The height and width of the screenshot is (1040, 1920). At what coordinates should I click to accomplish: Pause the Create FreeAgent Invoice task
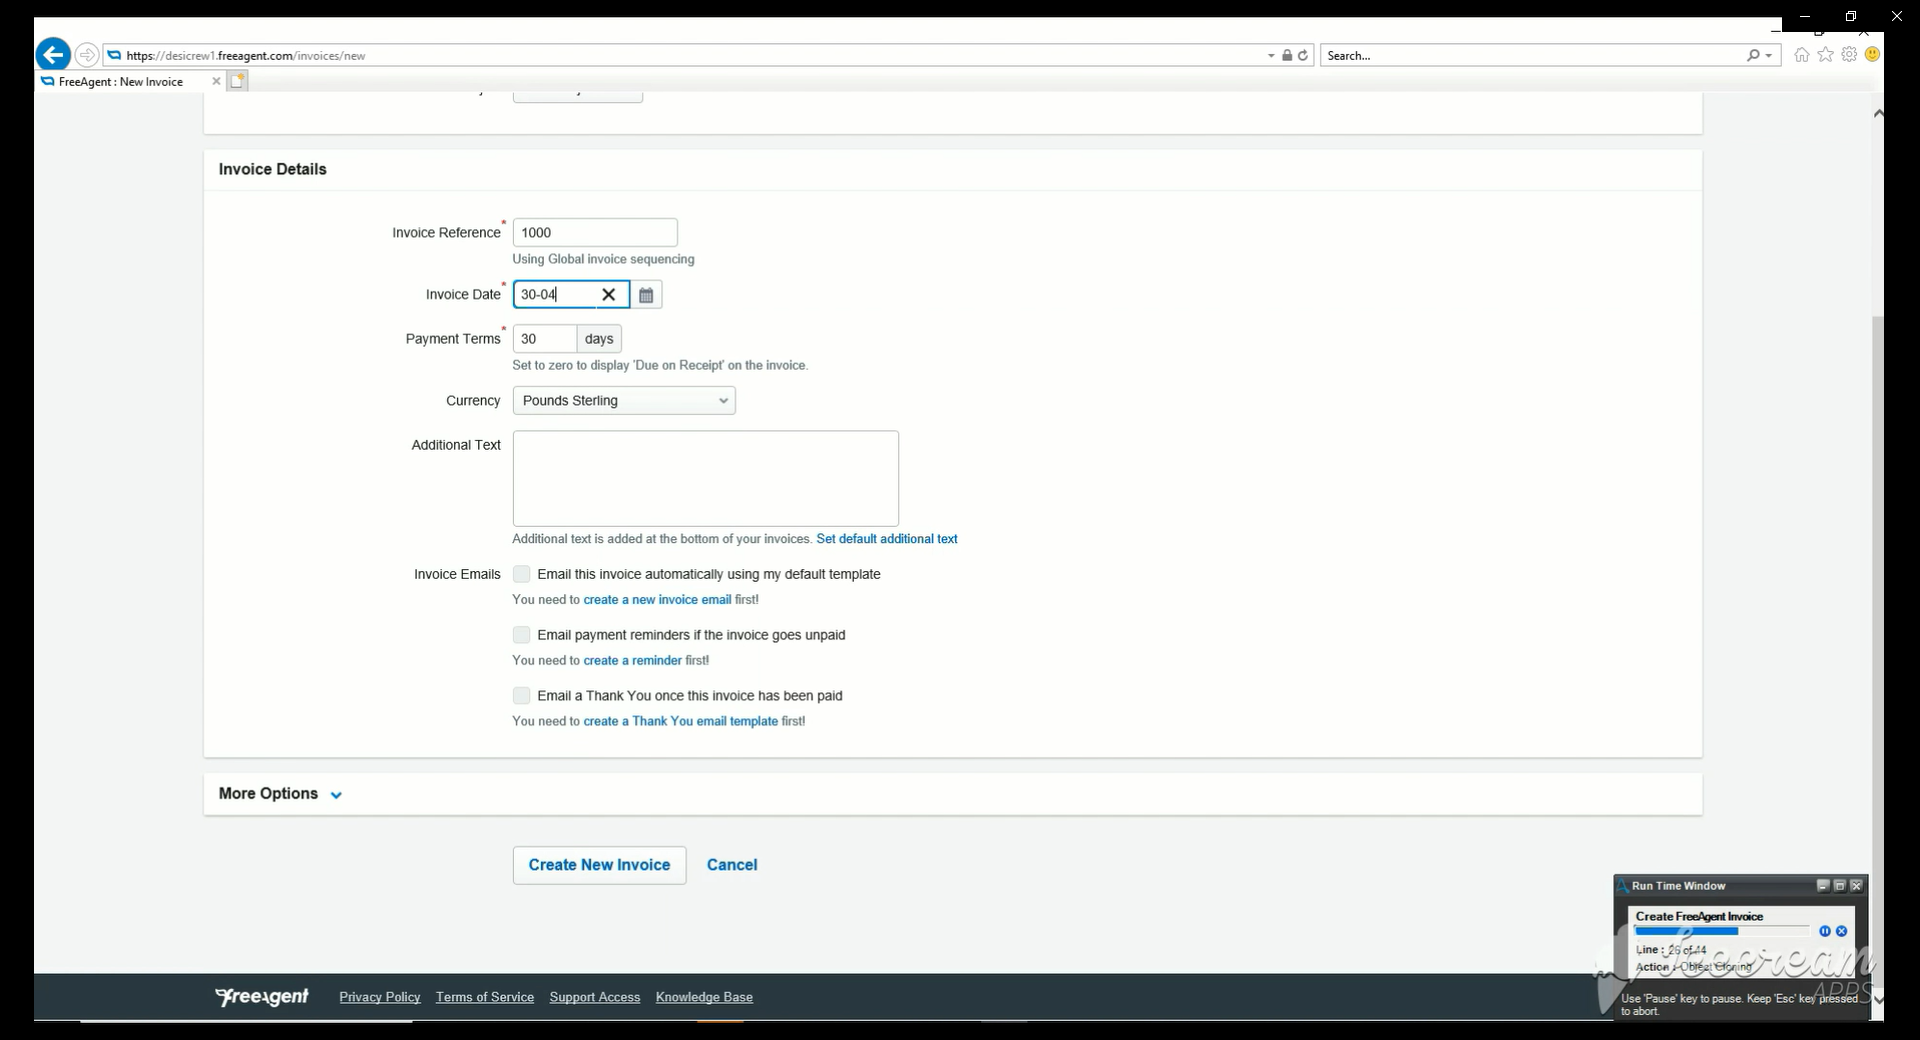(x=1825, y=931)
